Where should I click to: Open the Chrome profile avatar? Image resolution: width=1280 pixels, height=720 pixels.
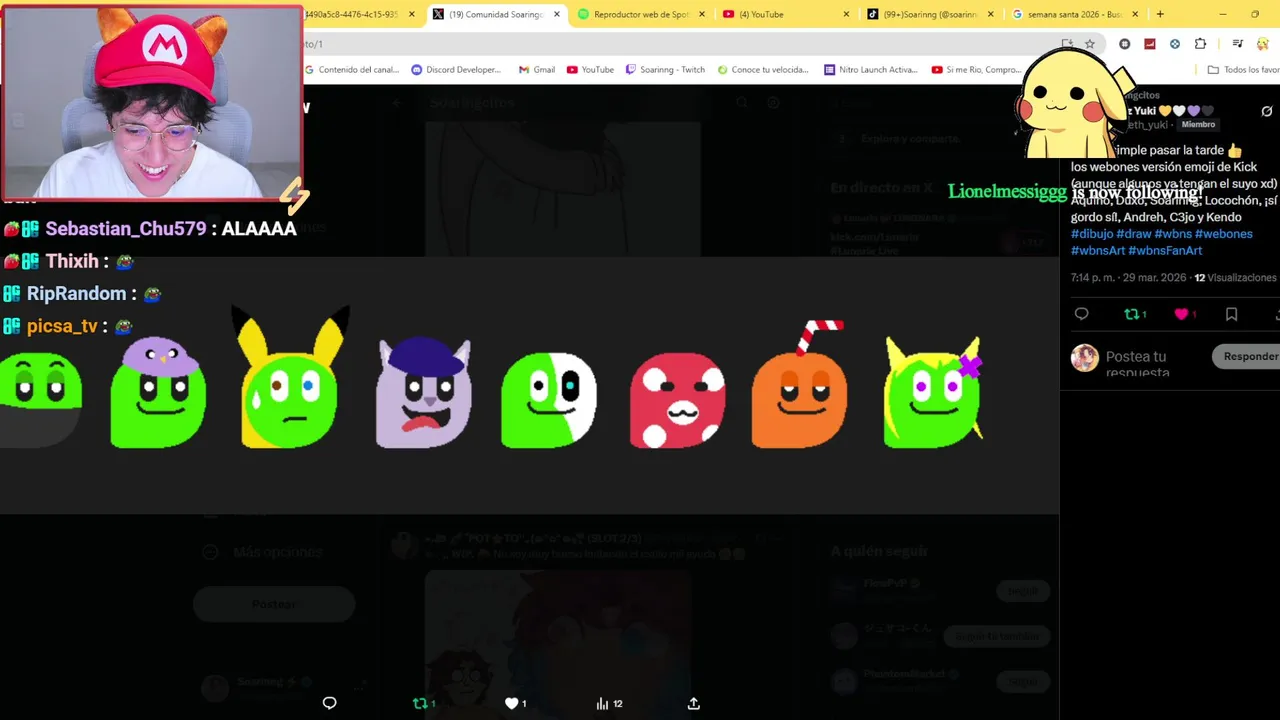pyautogui.click(x=1263, y=44)
